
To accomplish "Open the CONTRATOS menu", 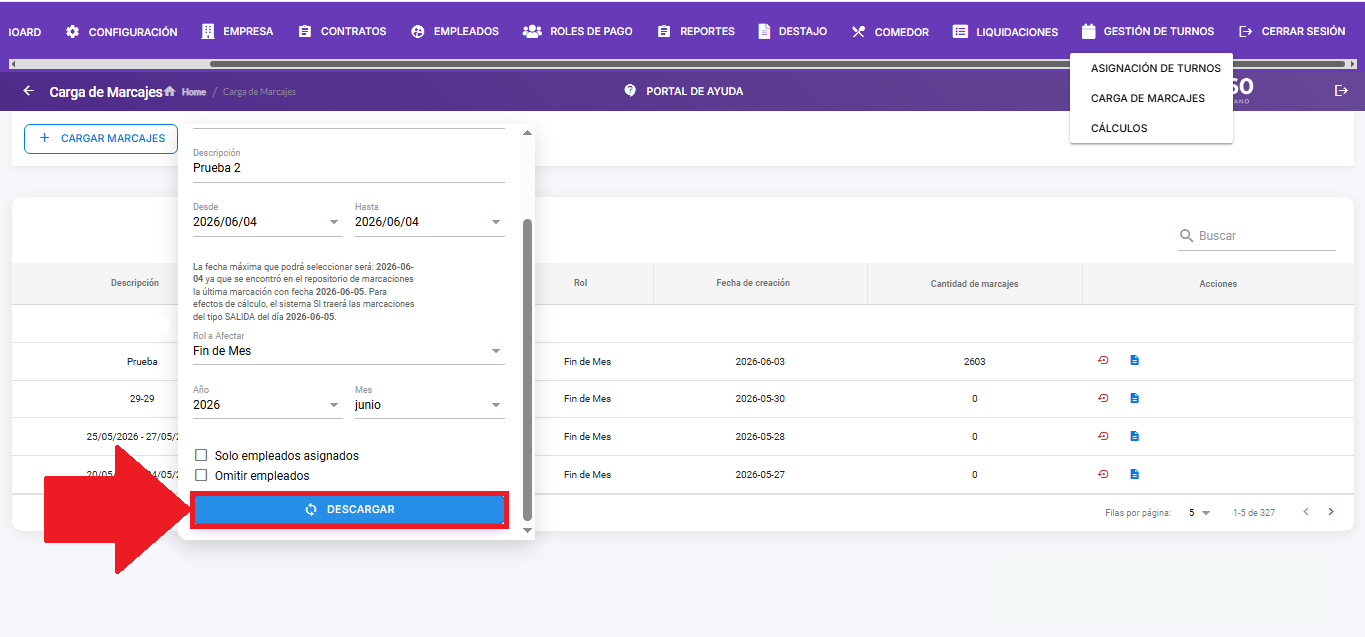I will (342, 31).
